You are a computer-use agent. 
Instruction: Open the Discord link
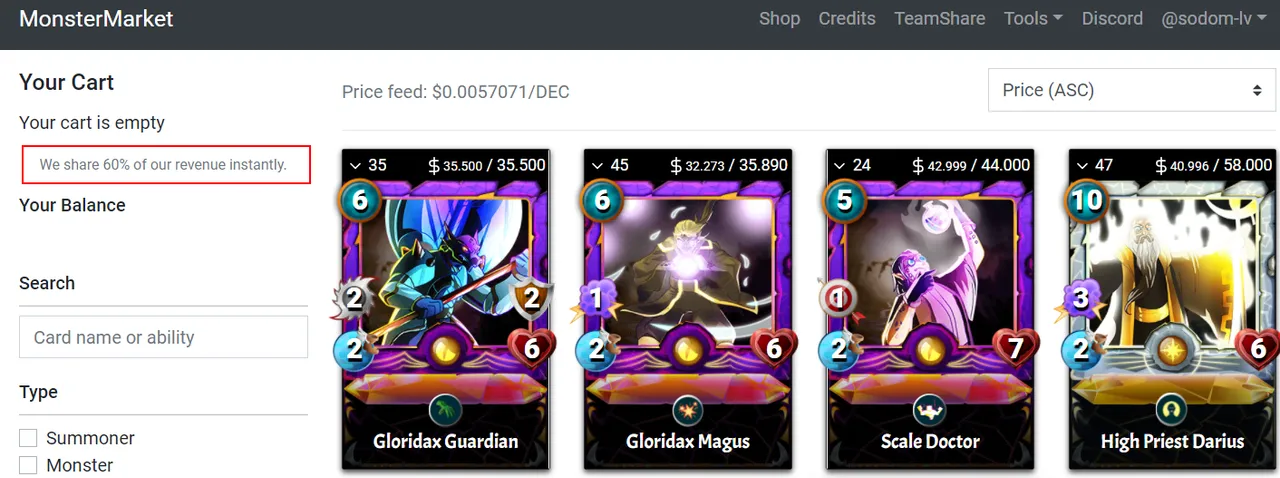coord(1112,18)
